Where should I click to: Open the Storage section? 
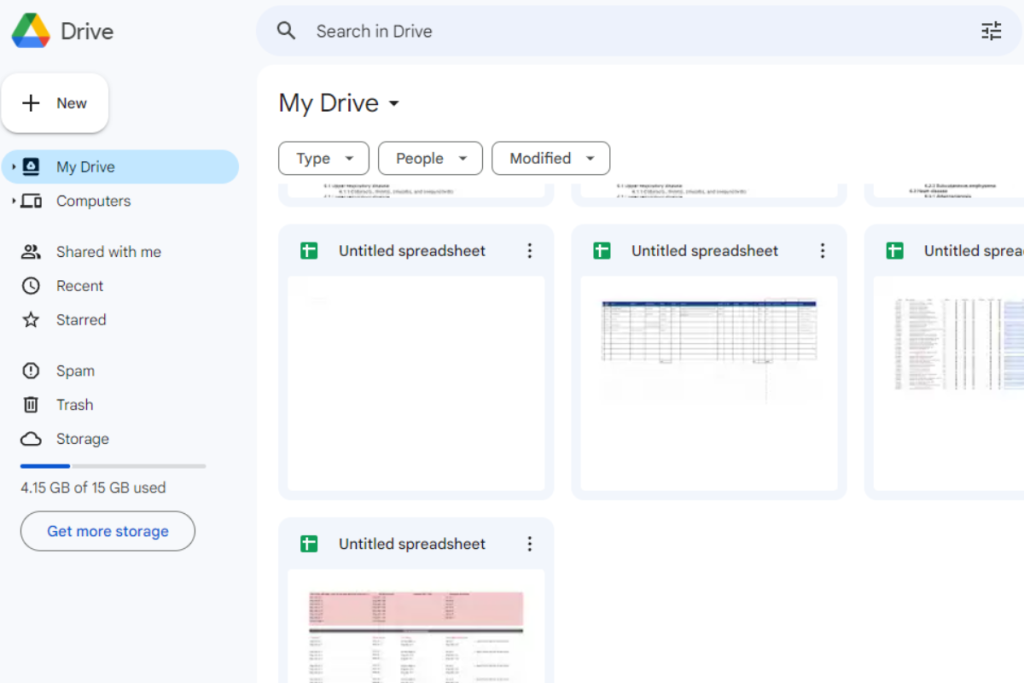pos(82,439)
